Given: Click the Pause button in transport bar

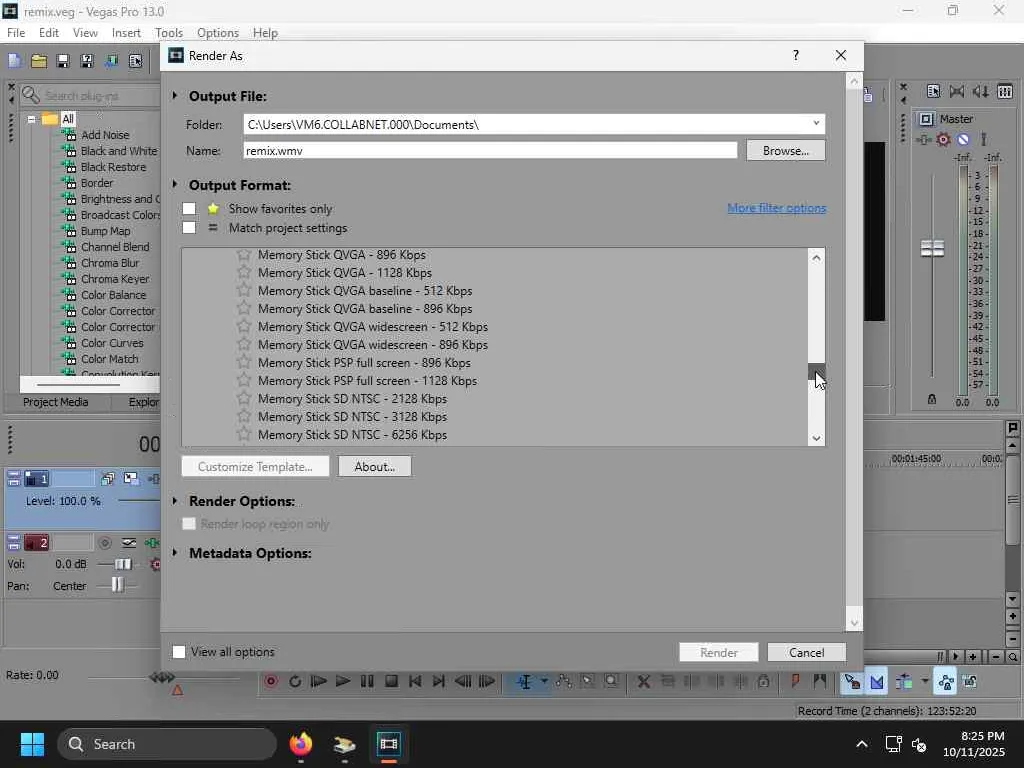Looking at the screenshot, I should [x=367, y=682].
